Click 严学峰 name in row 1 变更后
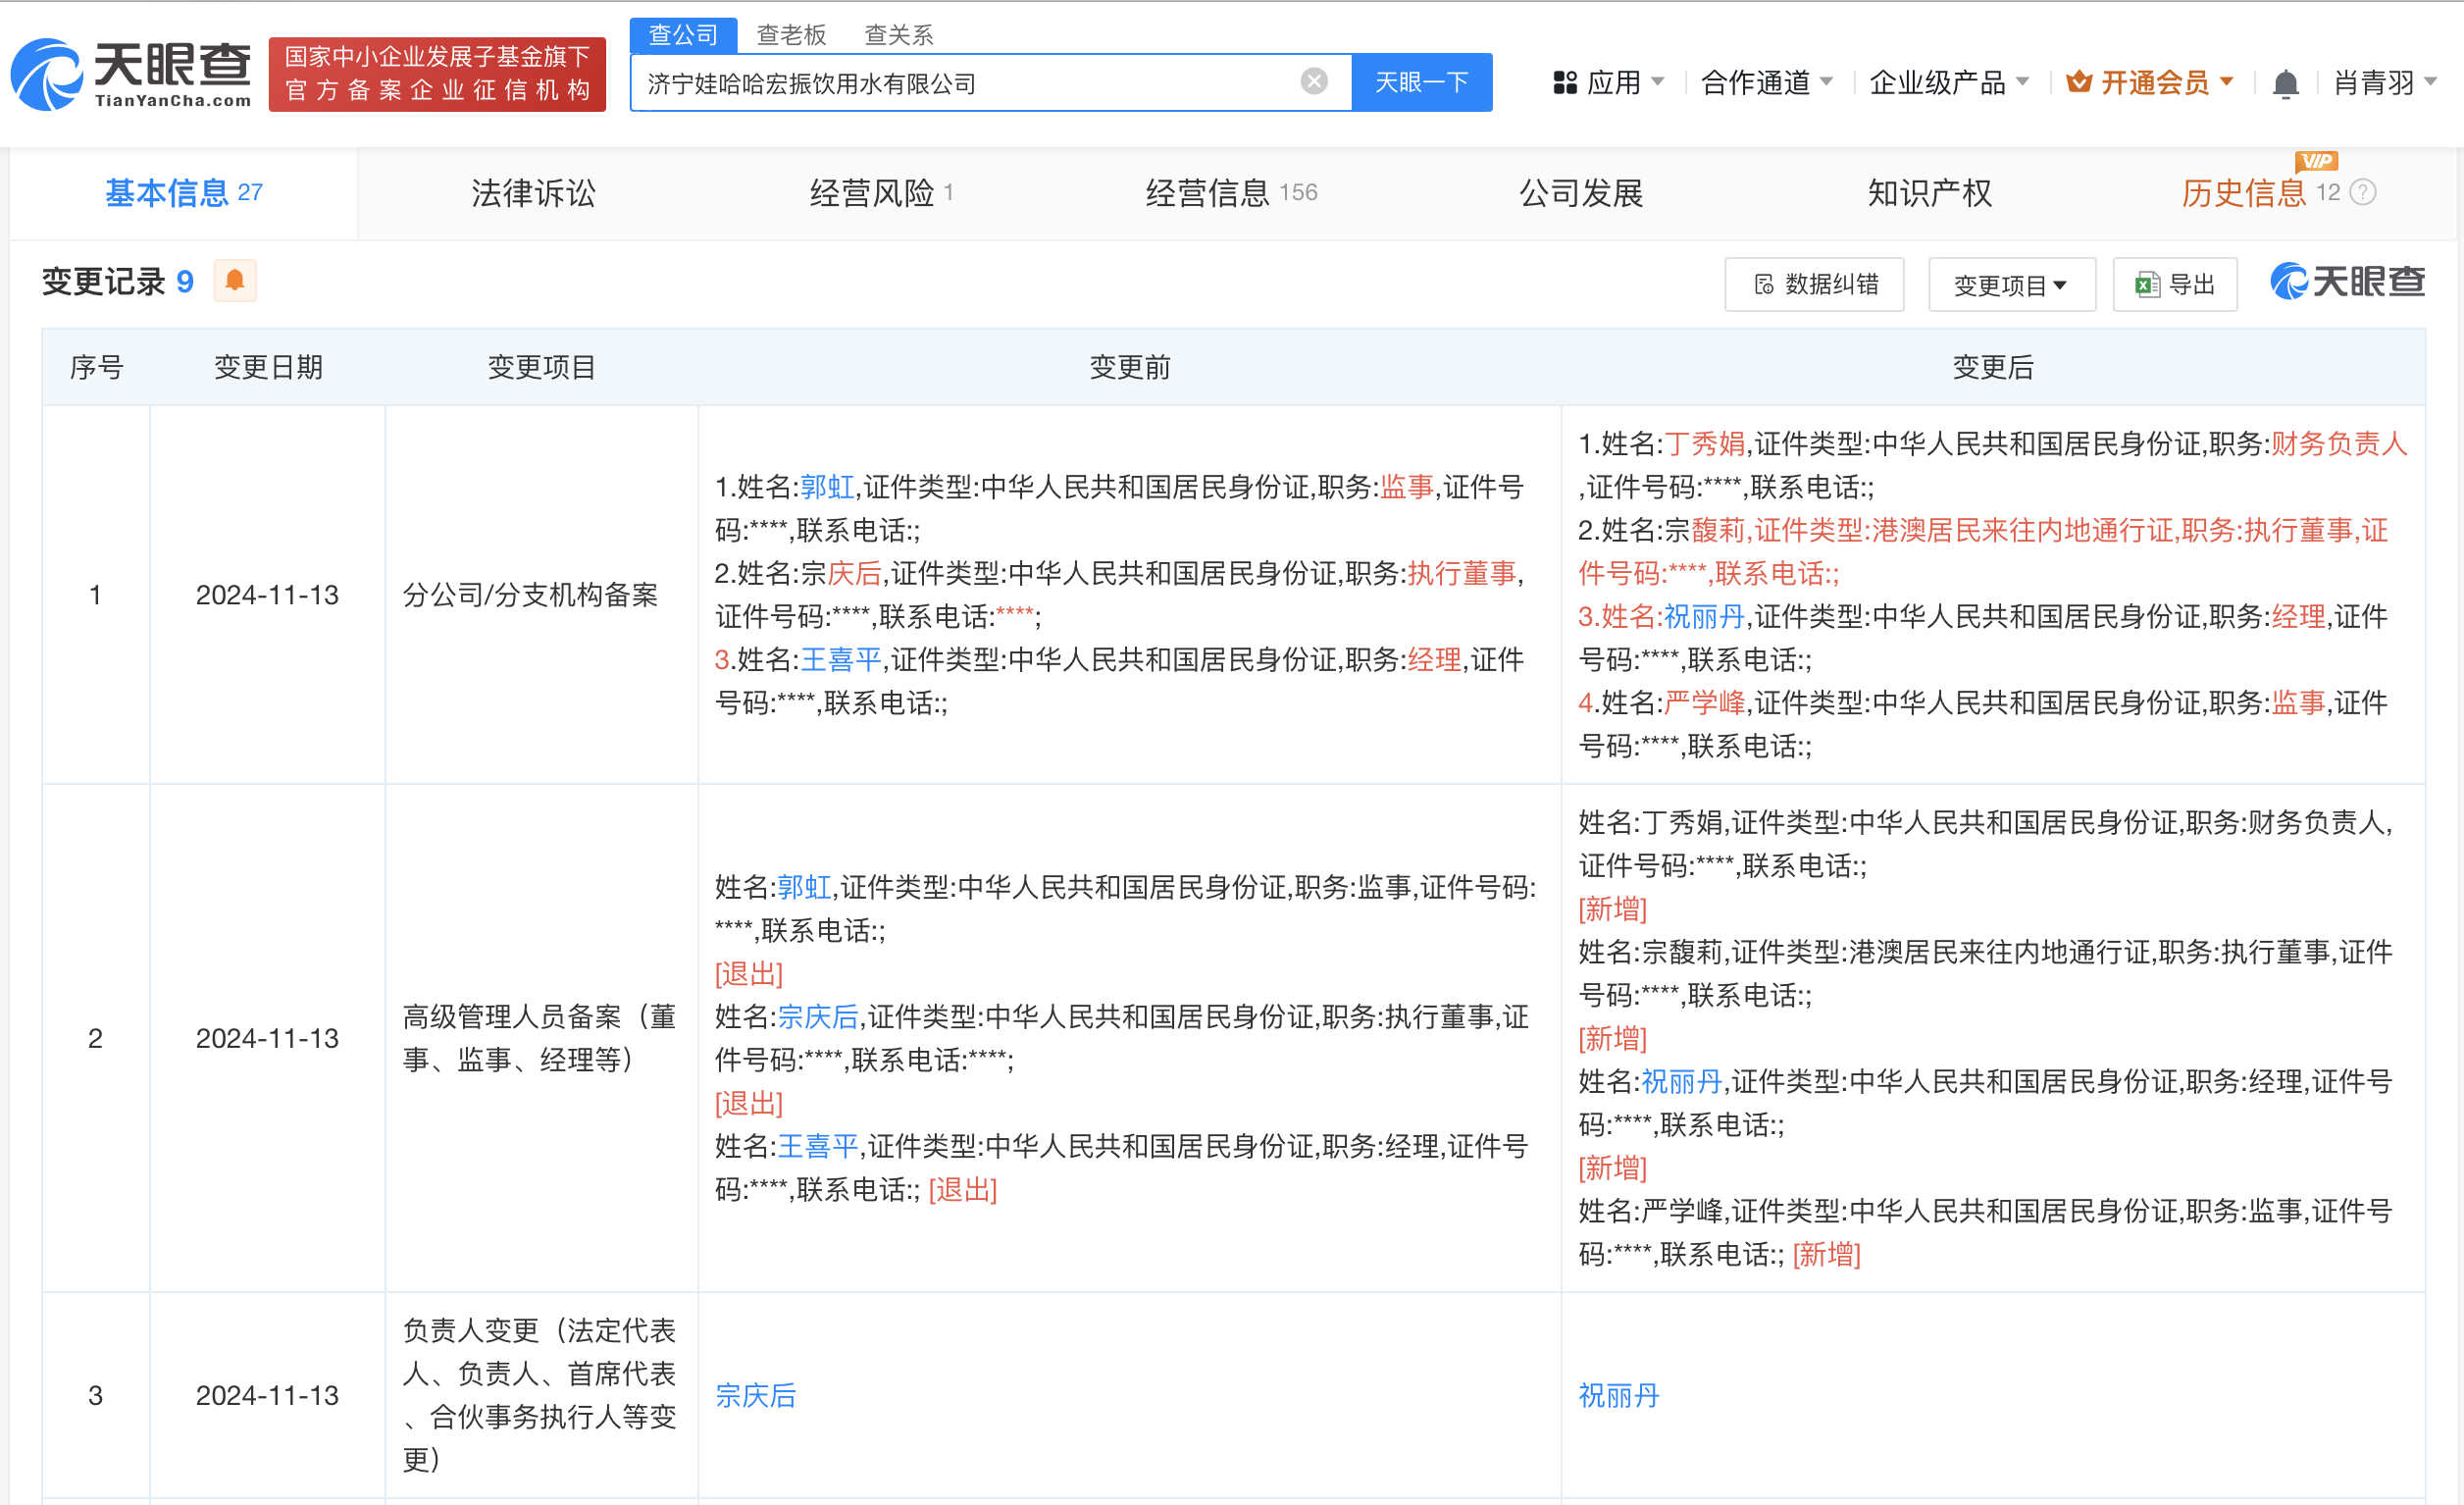This screenshot has height=1505, width=2464. [1705, 703]
